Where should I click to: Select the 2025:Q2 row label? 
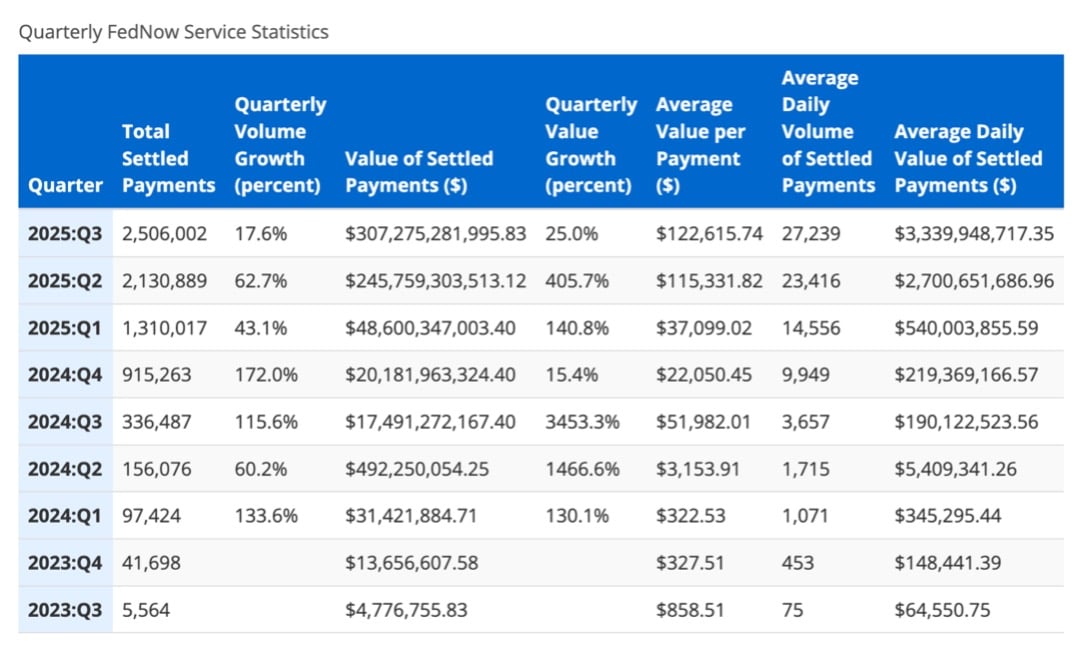coord(65,281)
